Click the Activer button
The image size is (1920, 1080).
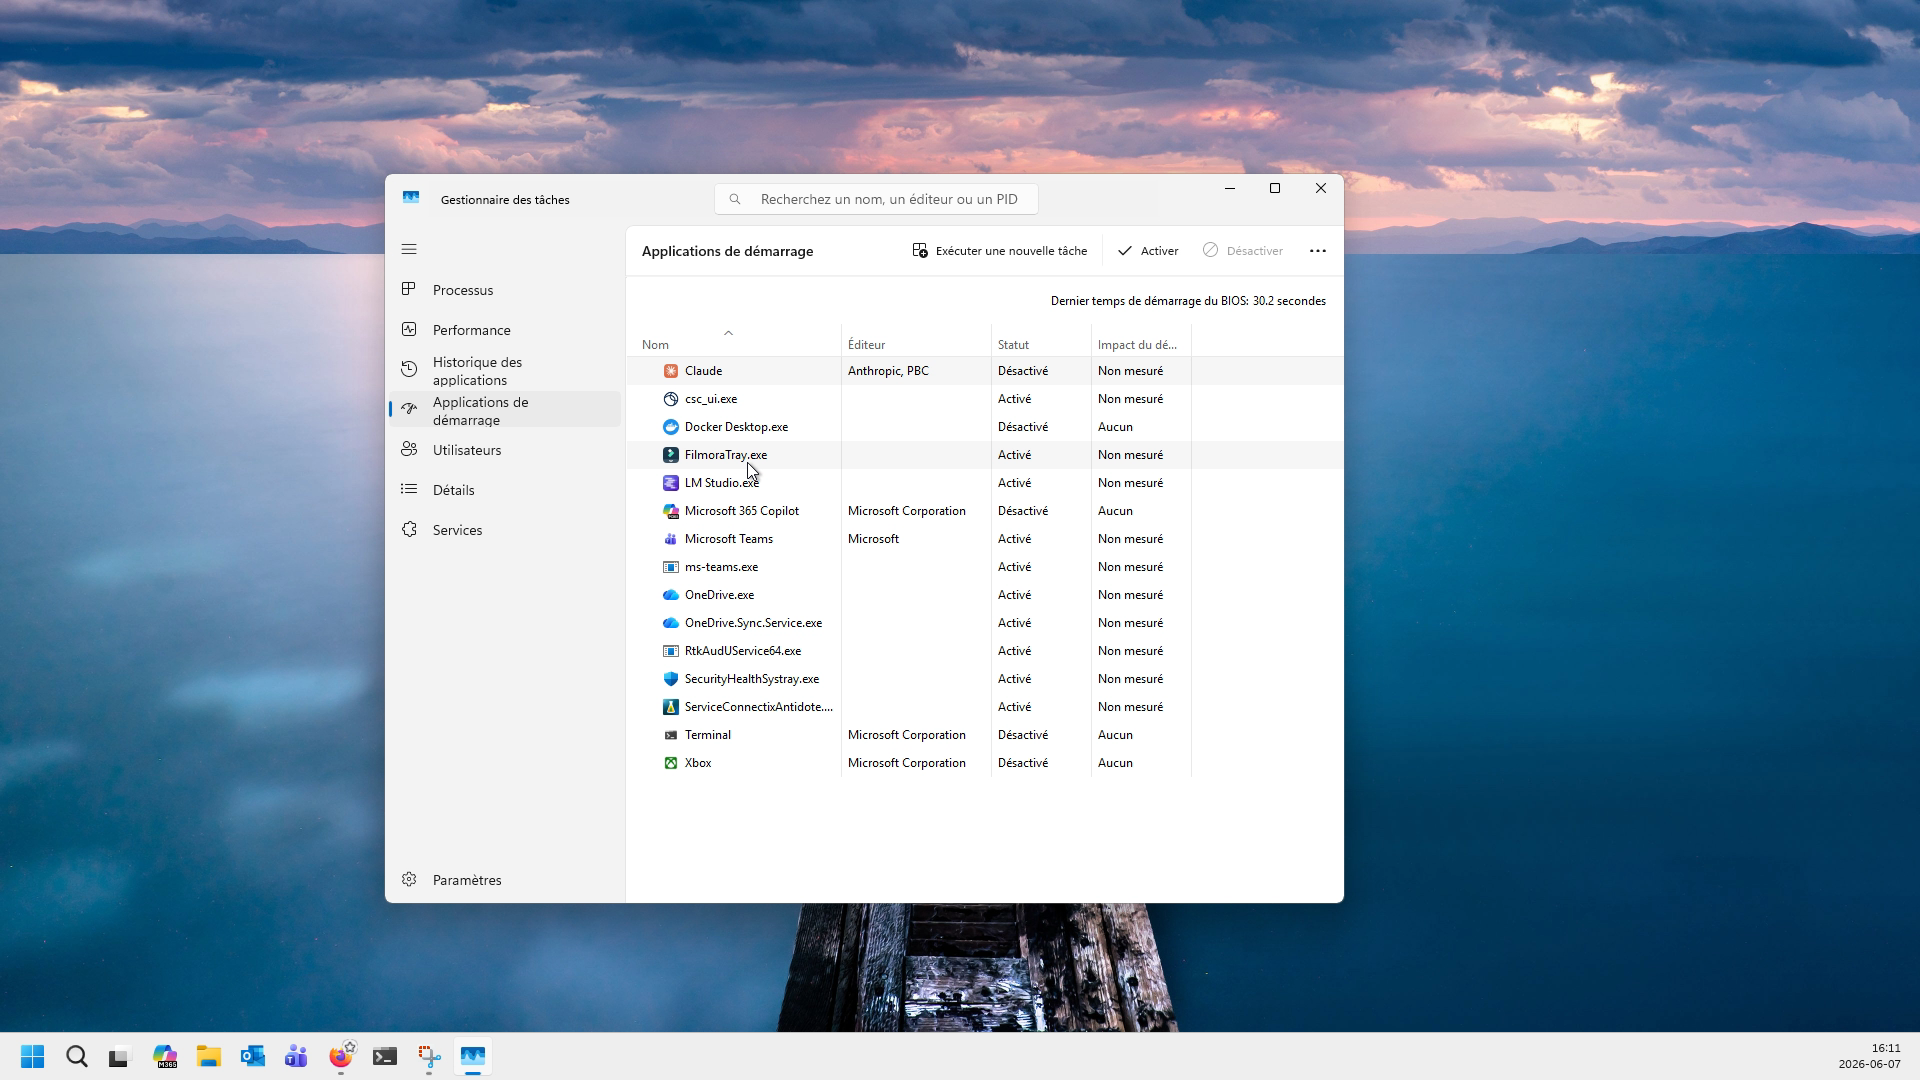click(1148, 251)
